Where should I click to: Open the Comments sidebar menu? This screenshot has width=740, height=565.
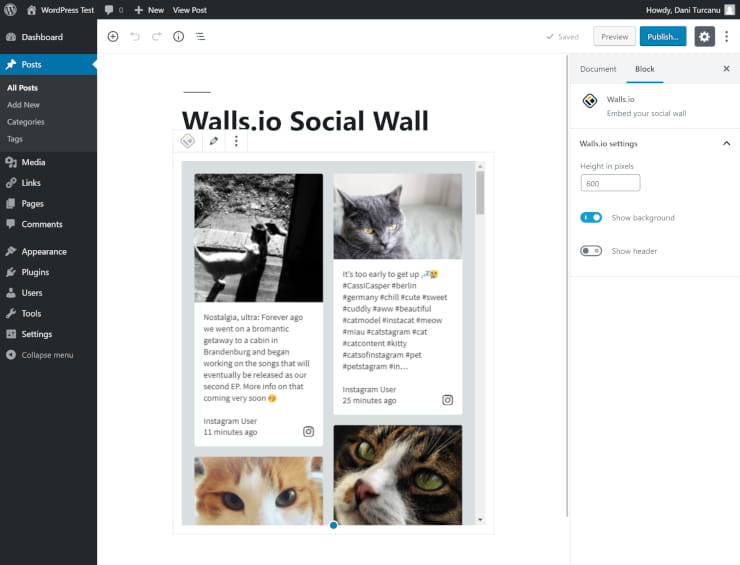pos(48,224)
